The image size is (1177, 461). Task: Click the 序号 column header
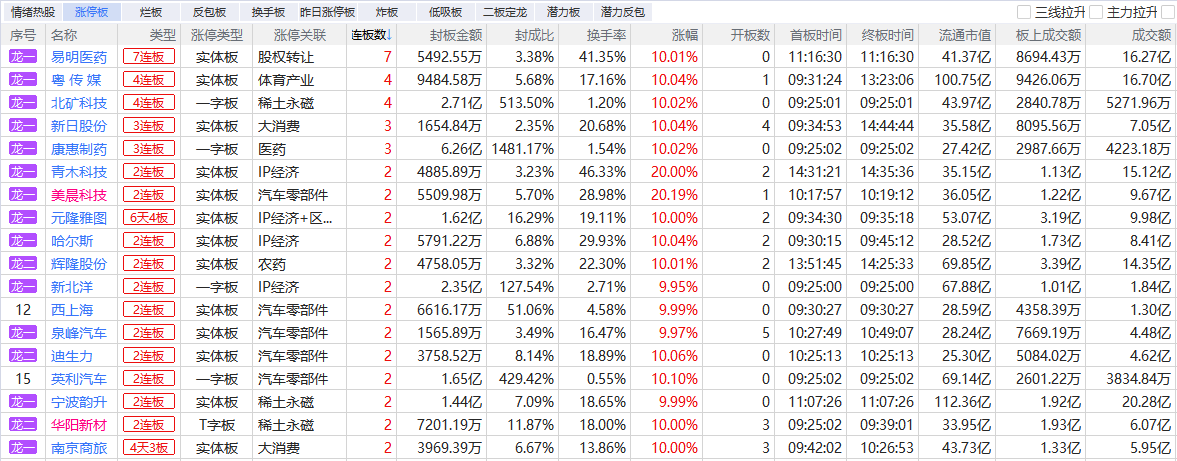[23, 35]
